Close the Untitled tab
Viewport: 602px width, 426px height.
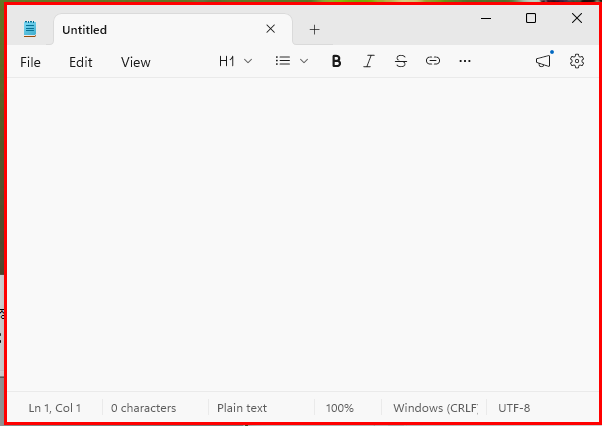[270, 29]
